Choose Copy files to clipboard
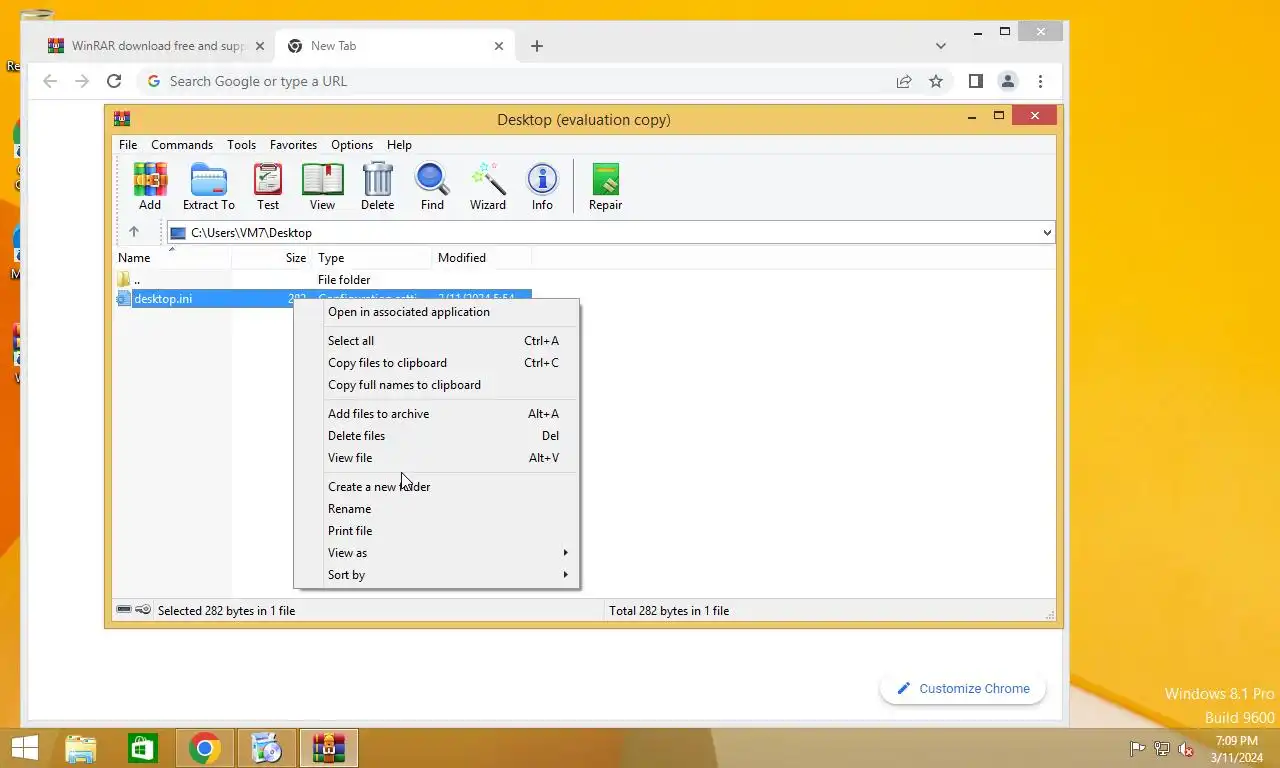This screenshot has width=1280, height=768. [x=437, y=363]
